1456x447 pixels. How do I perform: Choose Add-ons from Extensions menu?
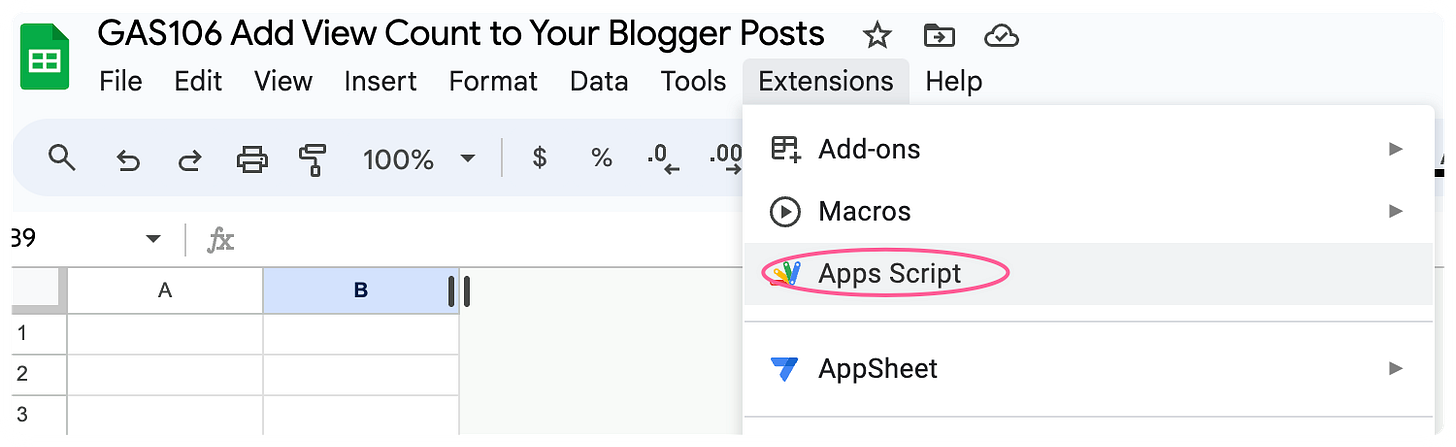[1087, 149]
